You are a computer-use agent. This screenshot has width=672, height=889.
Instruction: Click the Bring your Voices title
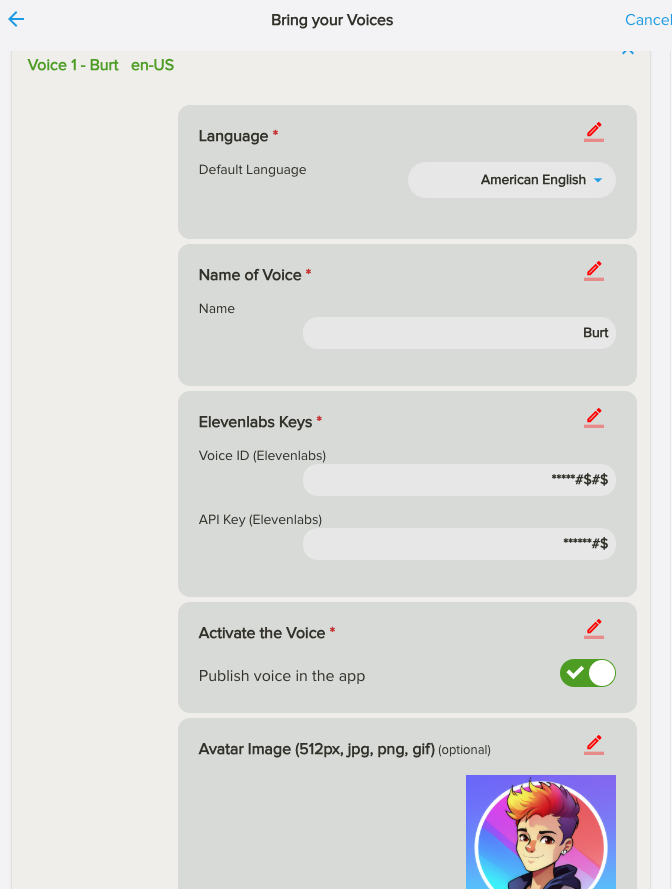[332, 20]
